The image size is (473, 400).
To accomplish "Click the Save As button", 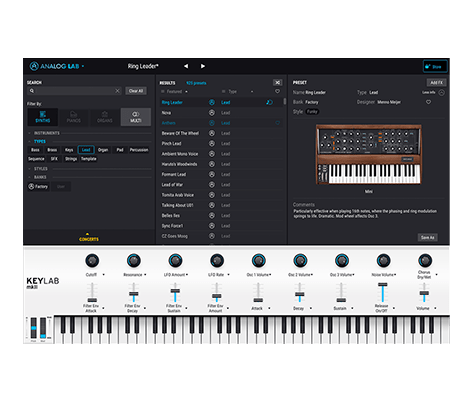I will pyautogui.click(x=427, y=237).
